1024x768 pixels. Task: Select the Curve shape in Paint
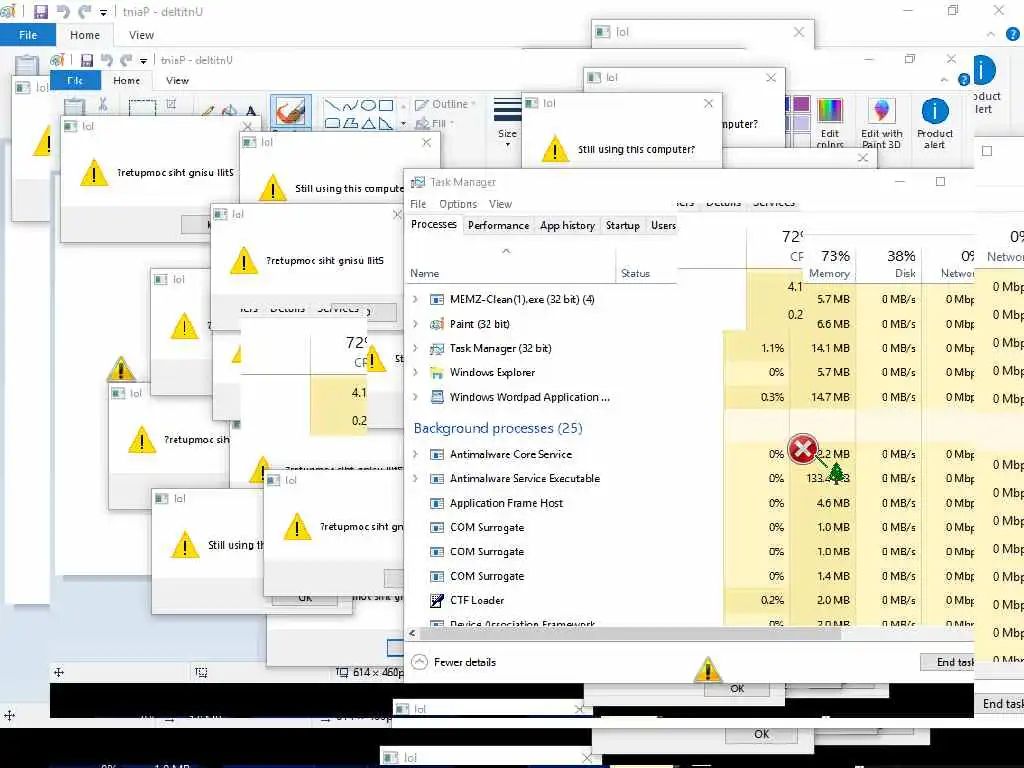pos(350,105)
